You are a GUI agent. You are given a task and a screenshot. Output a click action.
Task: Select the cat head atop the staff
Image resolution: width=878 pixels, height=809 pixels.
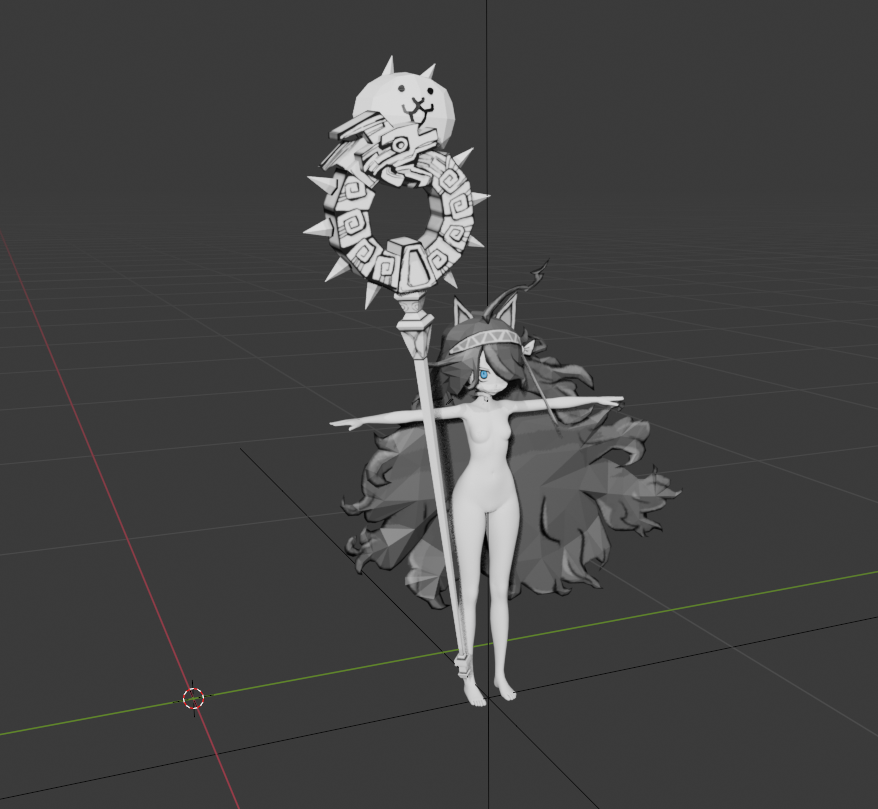[x=405, y=106]
